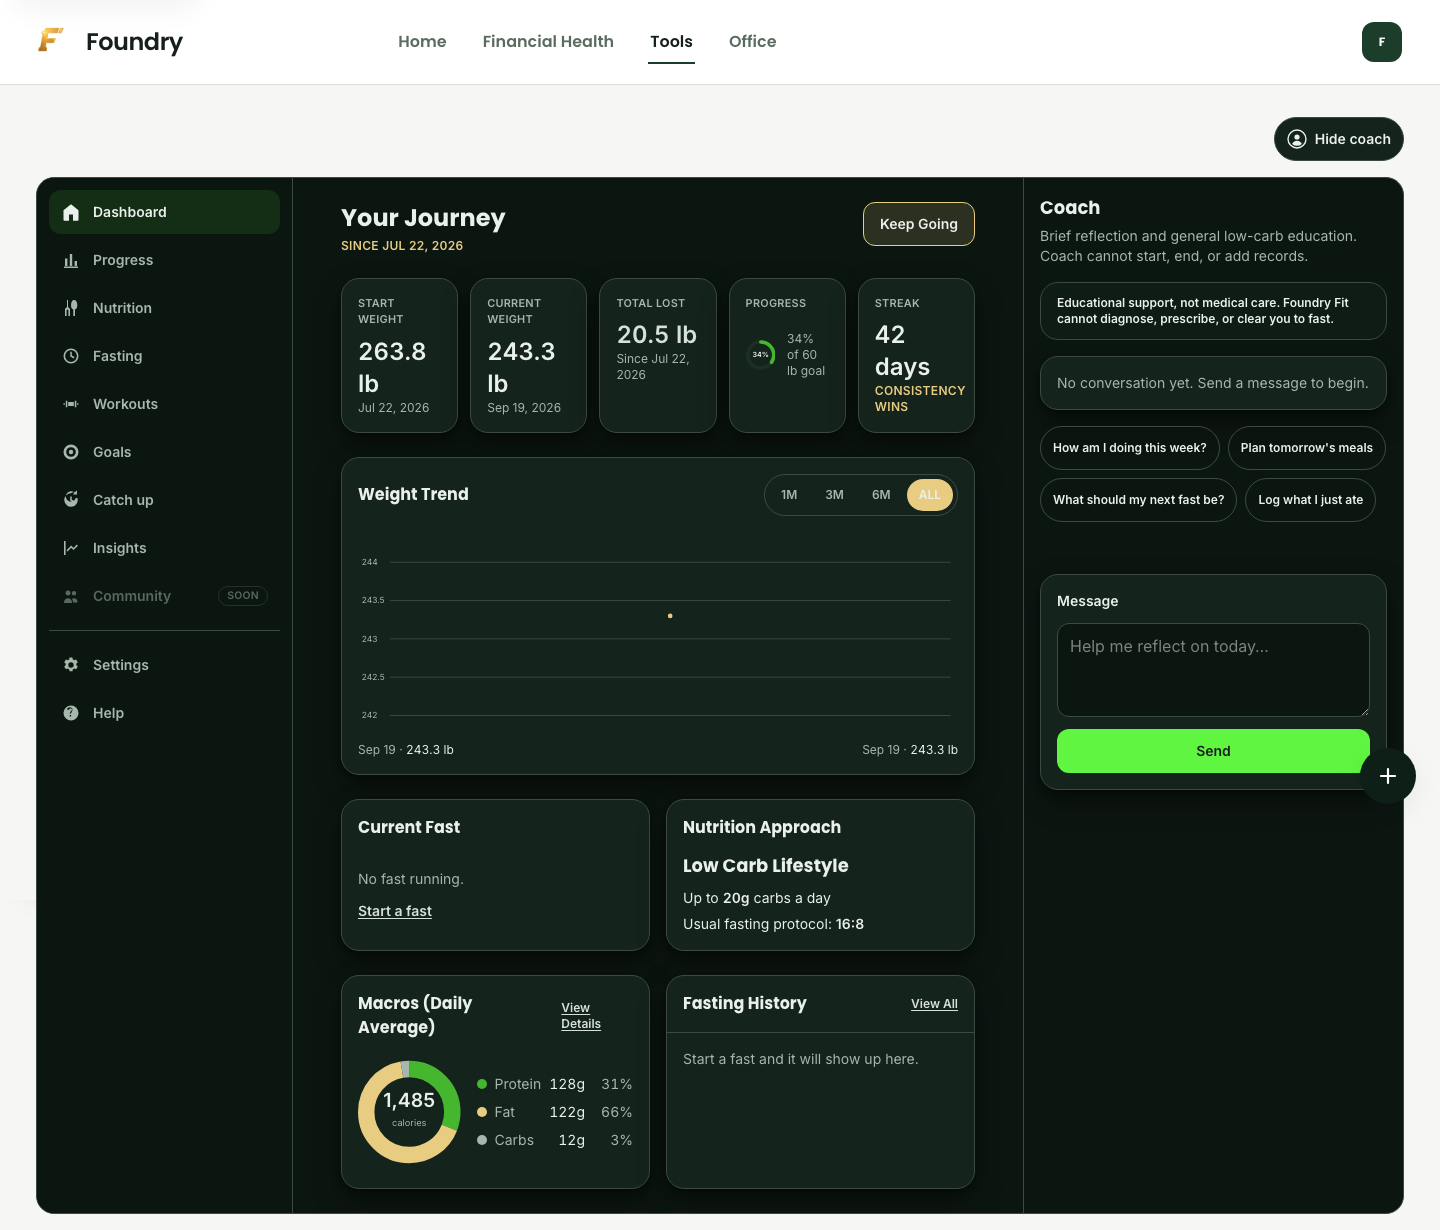This screenshot has width=1440, height=1230.
Task: Click the Settings gear icon
Action: point(71,665)
